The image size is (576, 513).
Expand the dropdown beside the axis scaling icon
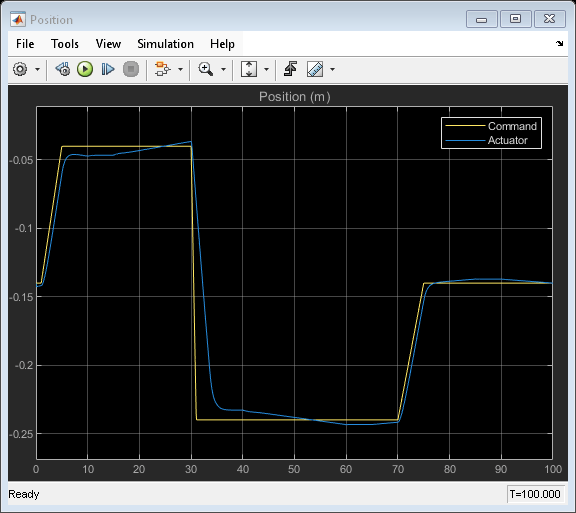pyautogui.click(x=266, y=69)
